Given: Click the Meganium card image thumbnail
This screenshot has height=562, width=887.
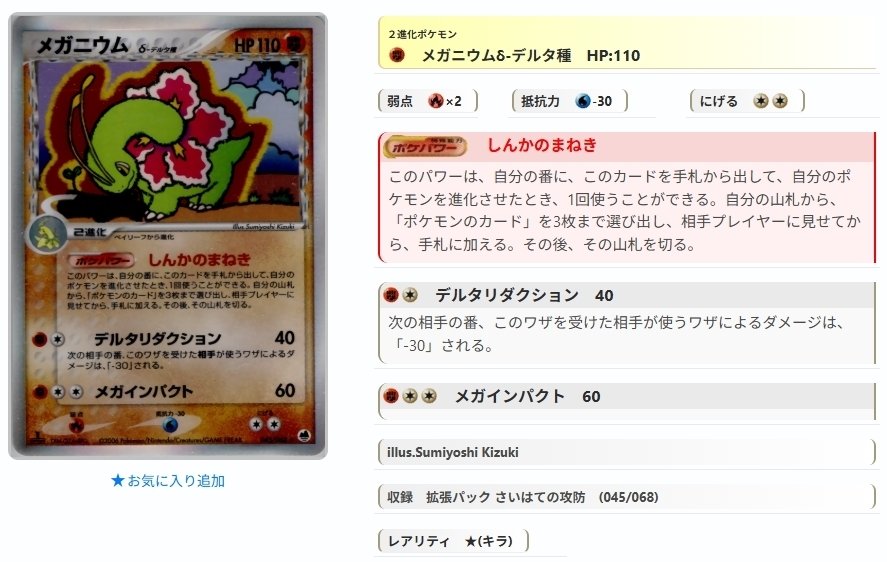Looking at the screenshot, I should click(168, 236).
